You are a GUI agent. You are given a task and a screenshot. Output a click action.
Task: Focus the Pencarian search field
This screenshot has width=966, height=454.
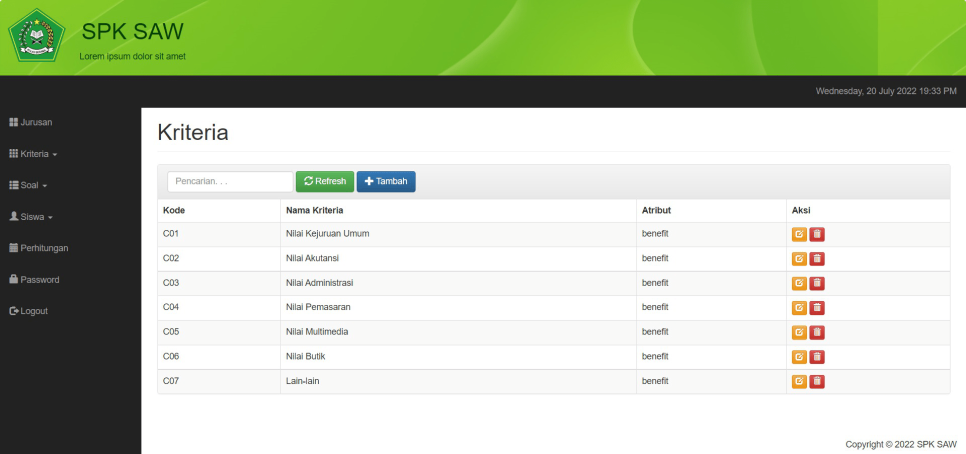229,181
